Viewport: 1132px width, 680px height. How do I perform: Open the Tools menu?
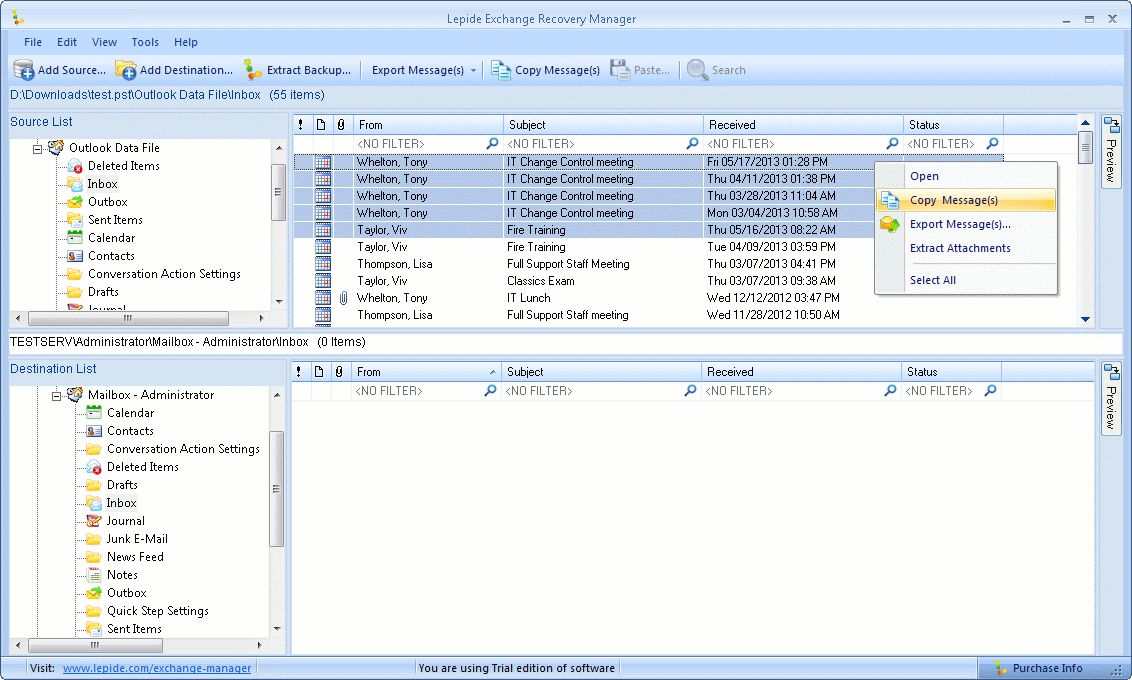145,42
